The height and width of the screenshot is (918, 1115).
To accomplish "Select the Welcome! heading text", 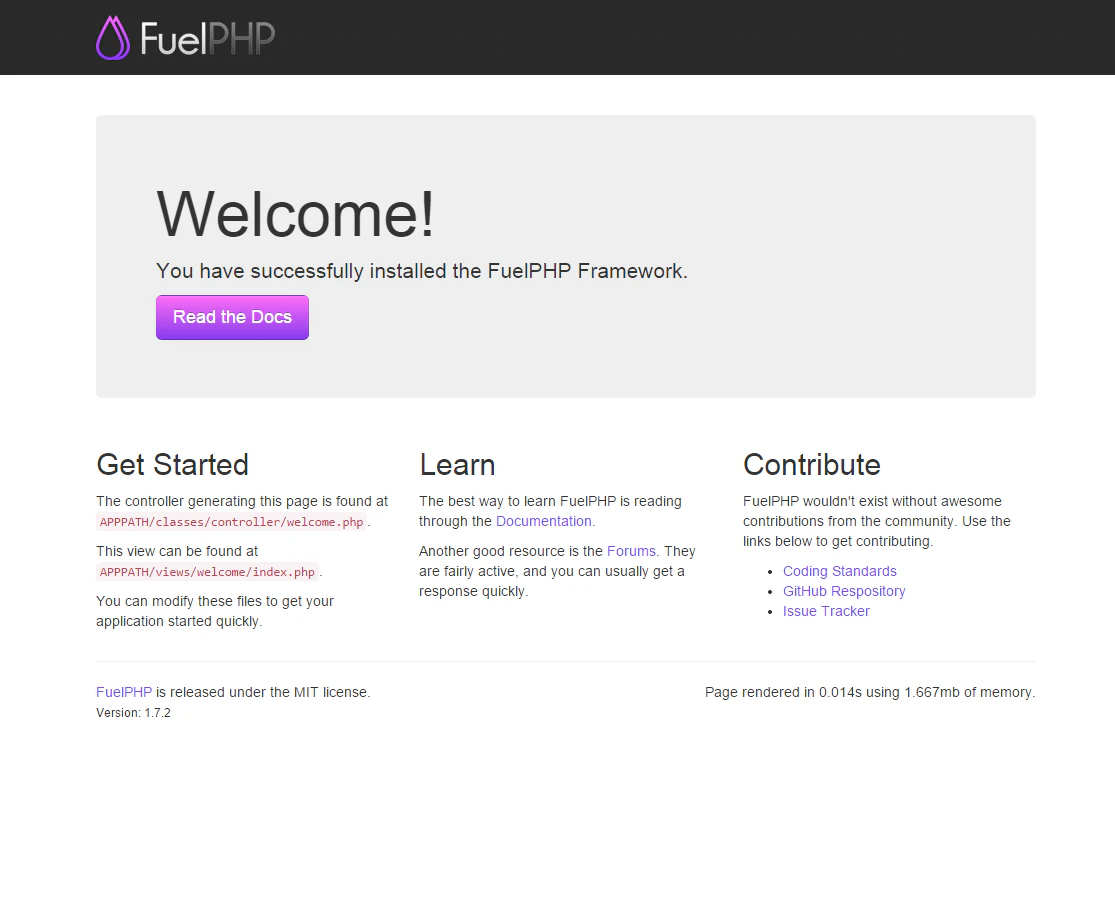I will click(x=295, y=213).
